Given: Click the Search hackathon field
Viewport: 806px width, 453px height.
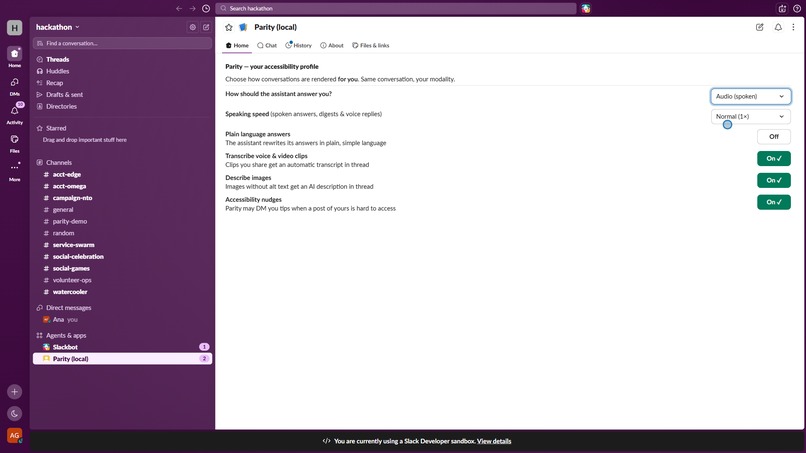Looking at the screenshot, I should (x=396, y=8).
